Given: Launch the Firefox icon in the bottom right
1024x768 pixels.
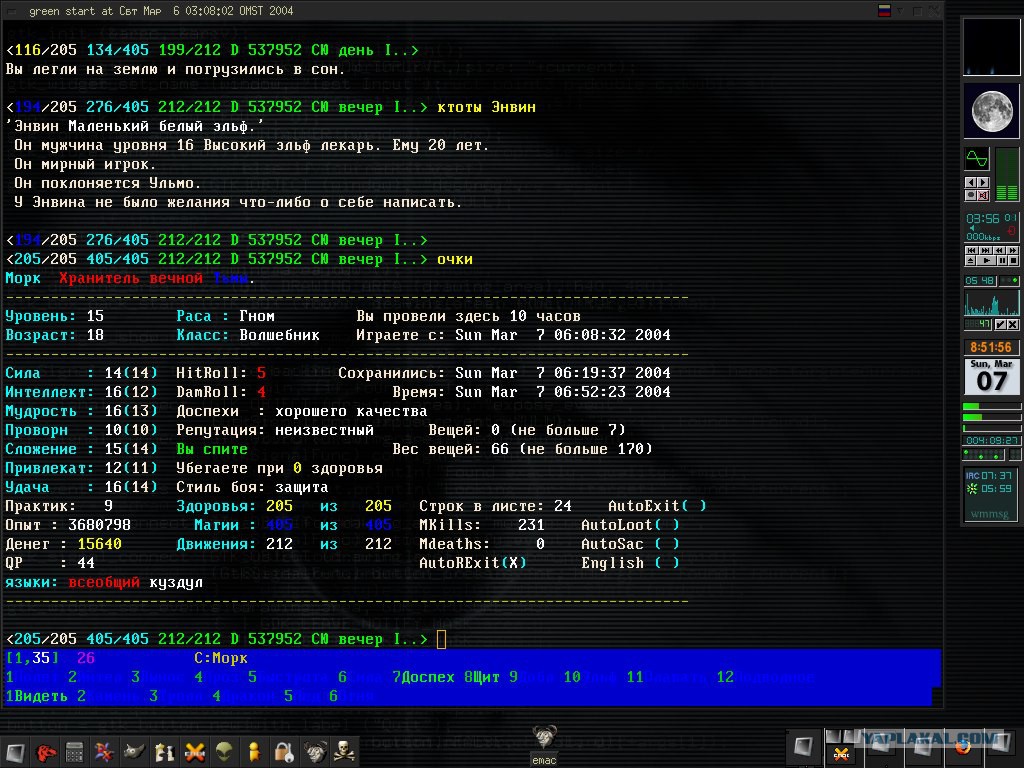Looking at the screenshot, I should click(x=963, y=746).
